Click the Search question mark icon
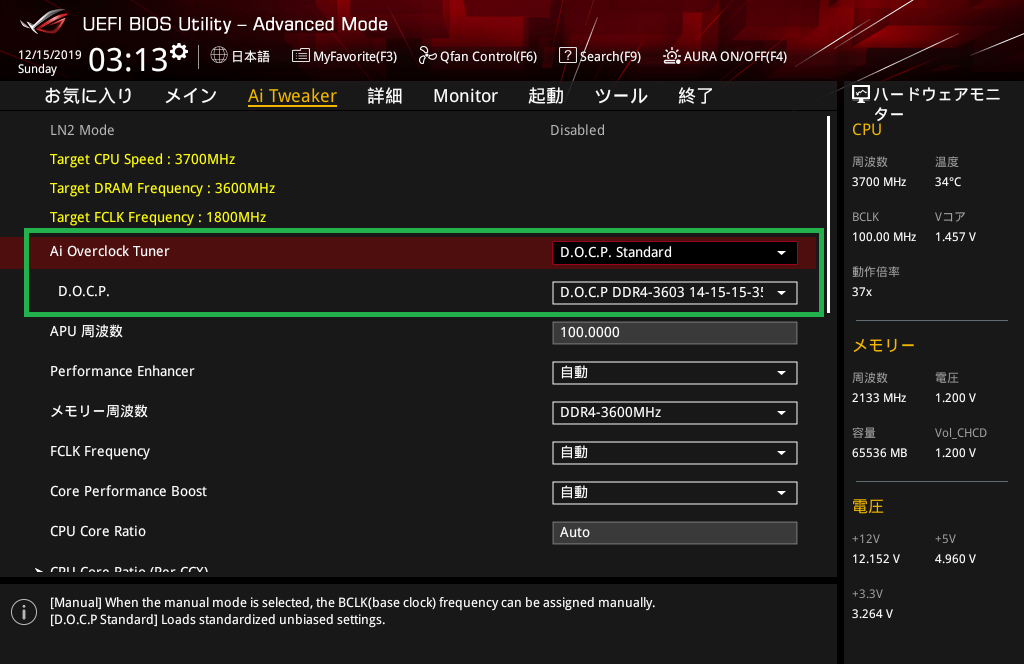 [x=568, y=55]
